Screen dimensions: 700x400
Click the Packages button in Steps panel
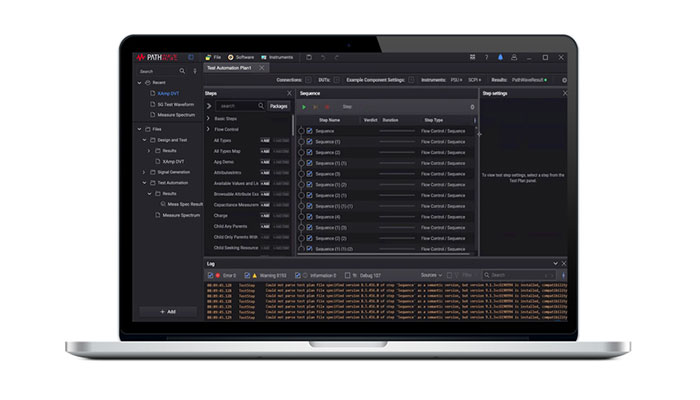[x=279, y=105]
